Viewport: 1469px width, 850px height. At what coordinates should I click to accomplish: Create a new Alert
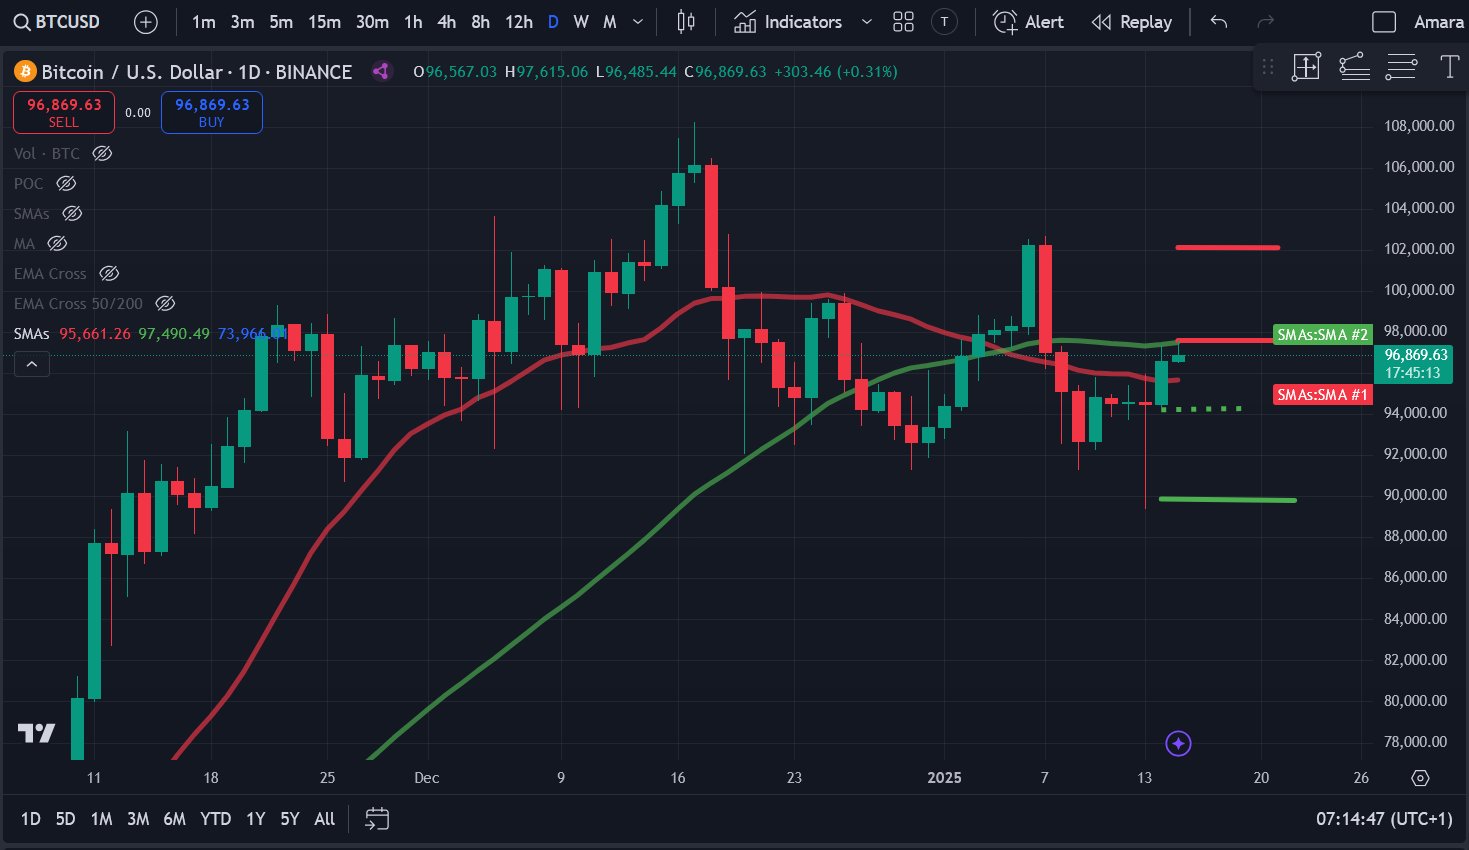(1028, 22)
